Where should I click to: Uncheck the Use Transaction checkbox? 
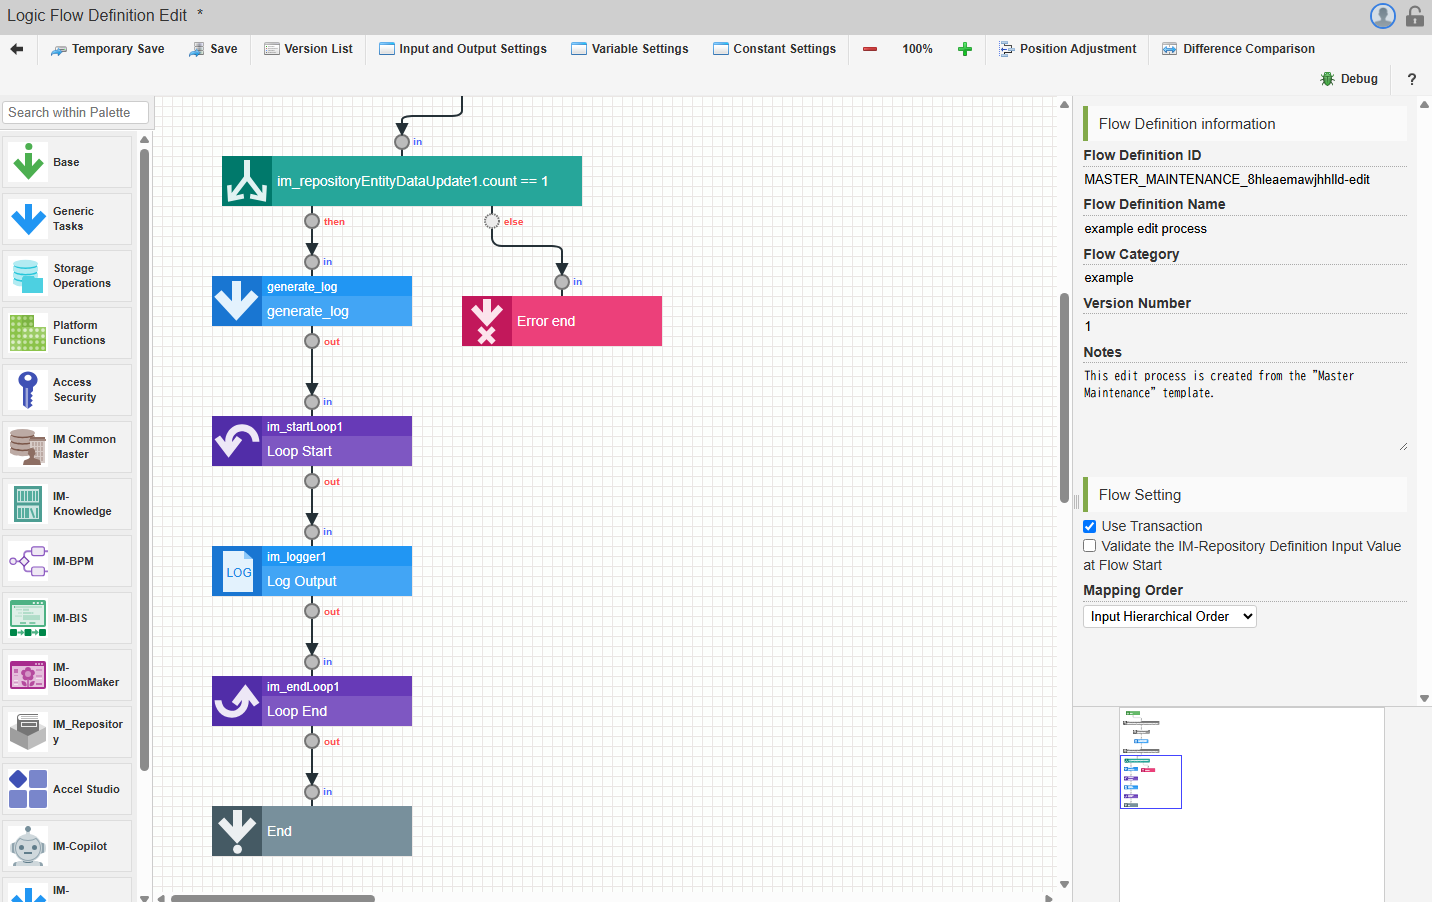(1090, 526)
